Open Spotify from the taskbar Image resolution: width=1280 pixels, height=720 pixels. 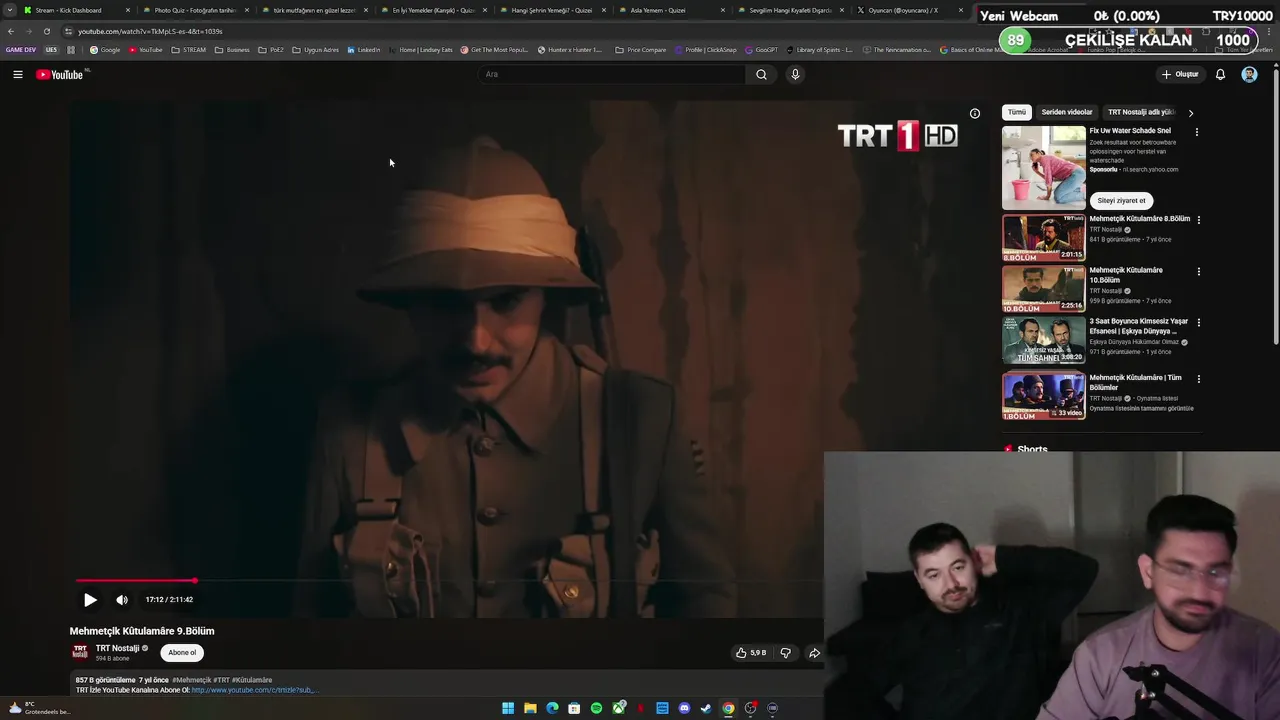click(596, 708)
